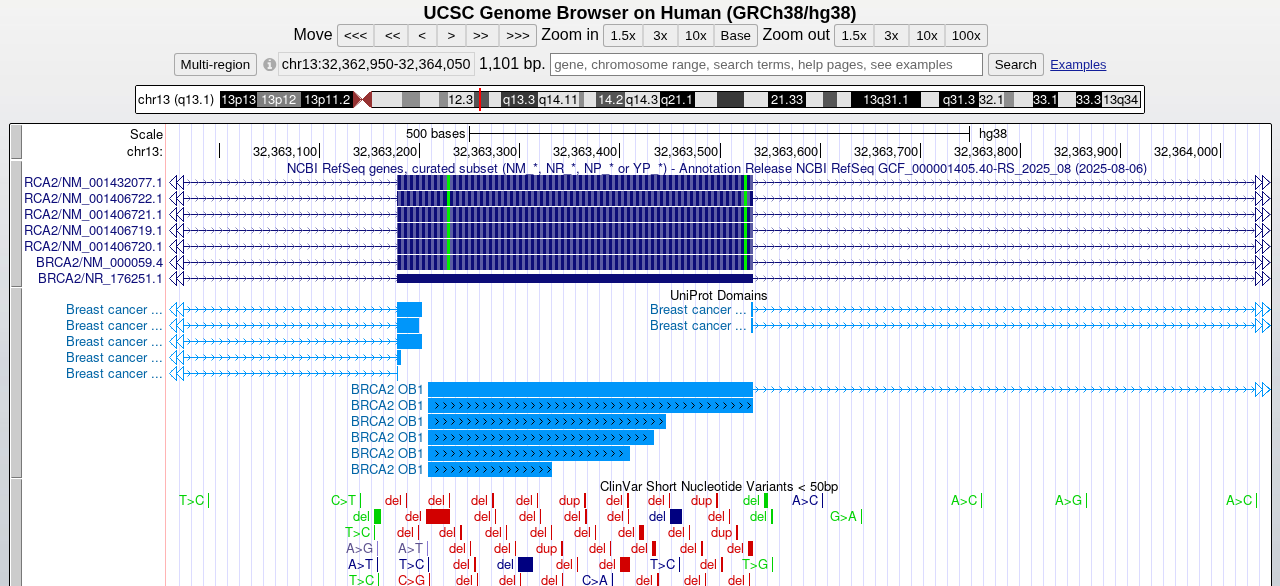This screenshot has width=1280, height=586.
Task: Open the Examples link
Action: pos(1078,65)
